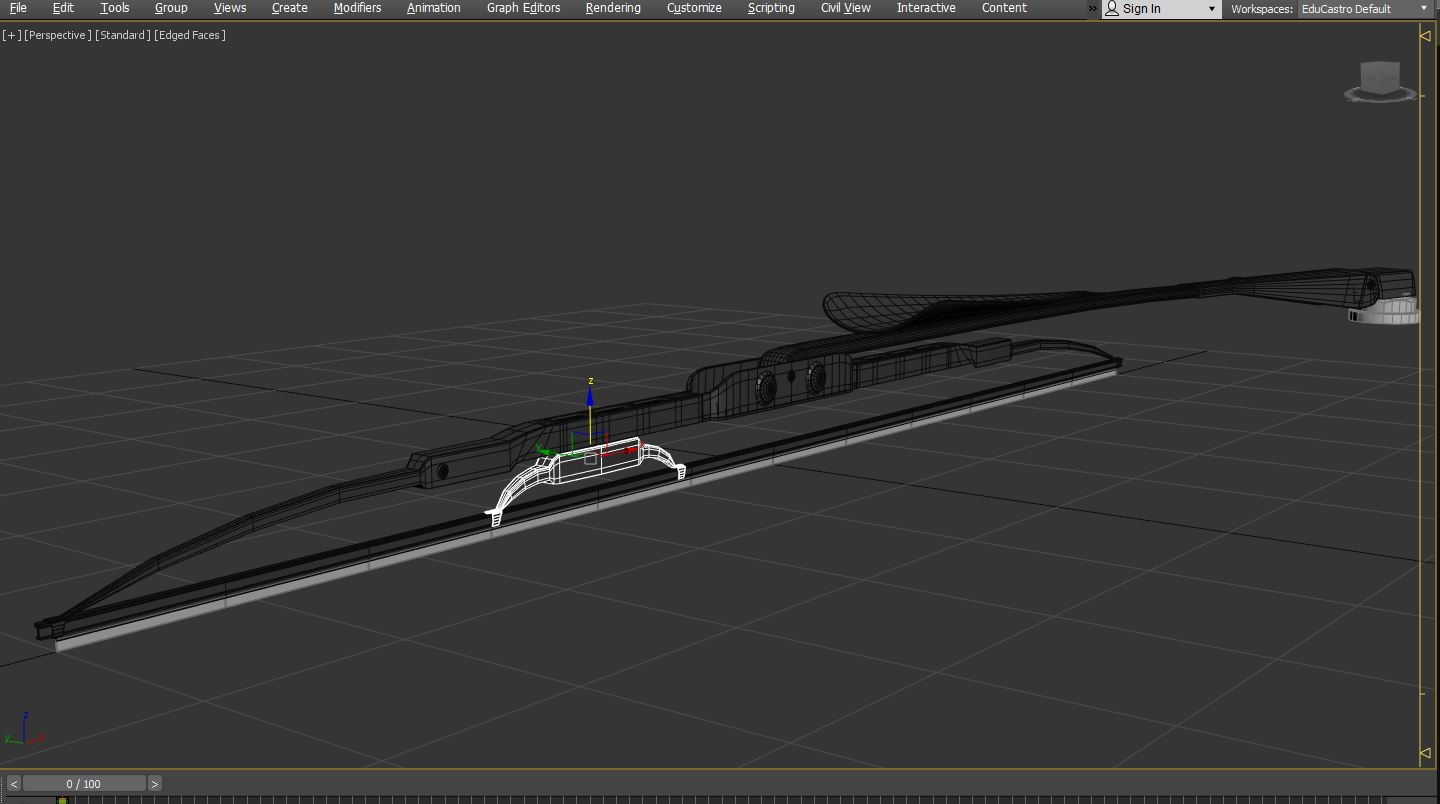The height and width of the screenshot is (804, 1440).
Task: Open the [Standard] shading quality menu
Action: pyautogui.click(x=123, y=35)
